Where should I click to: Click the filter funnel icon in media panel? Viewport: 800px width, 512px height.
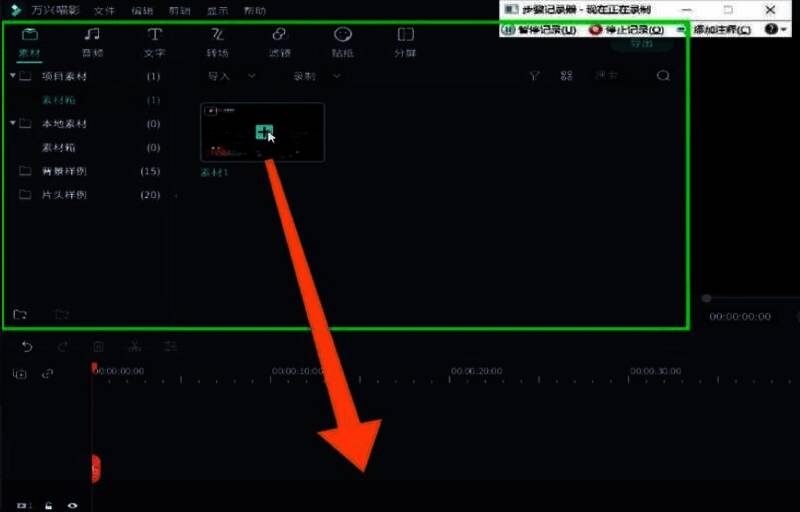coord(535,76)
